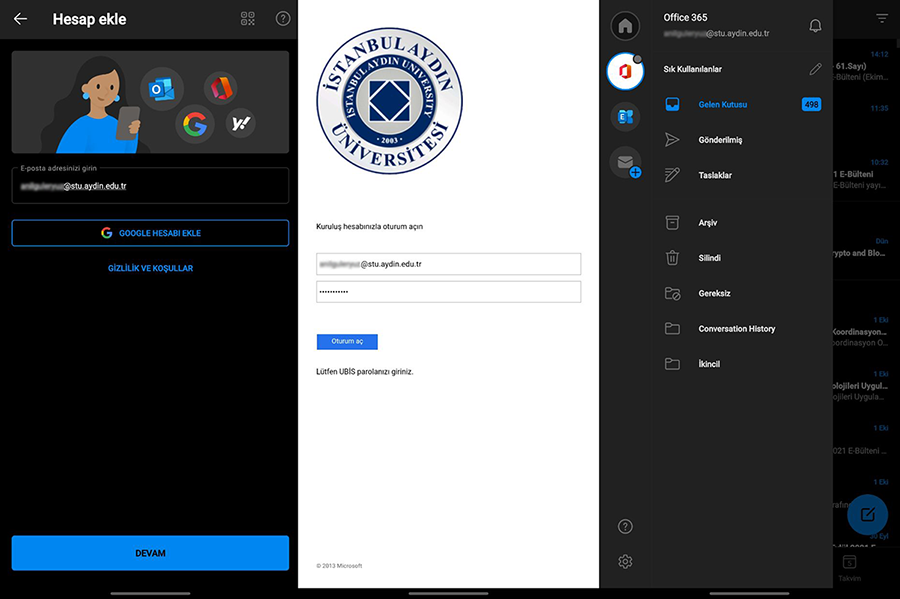The height and width of the screenshot is (599, 900).
Task: Open the filter icon above mail list
Action: coord(882,18)
